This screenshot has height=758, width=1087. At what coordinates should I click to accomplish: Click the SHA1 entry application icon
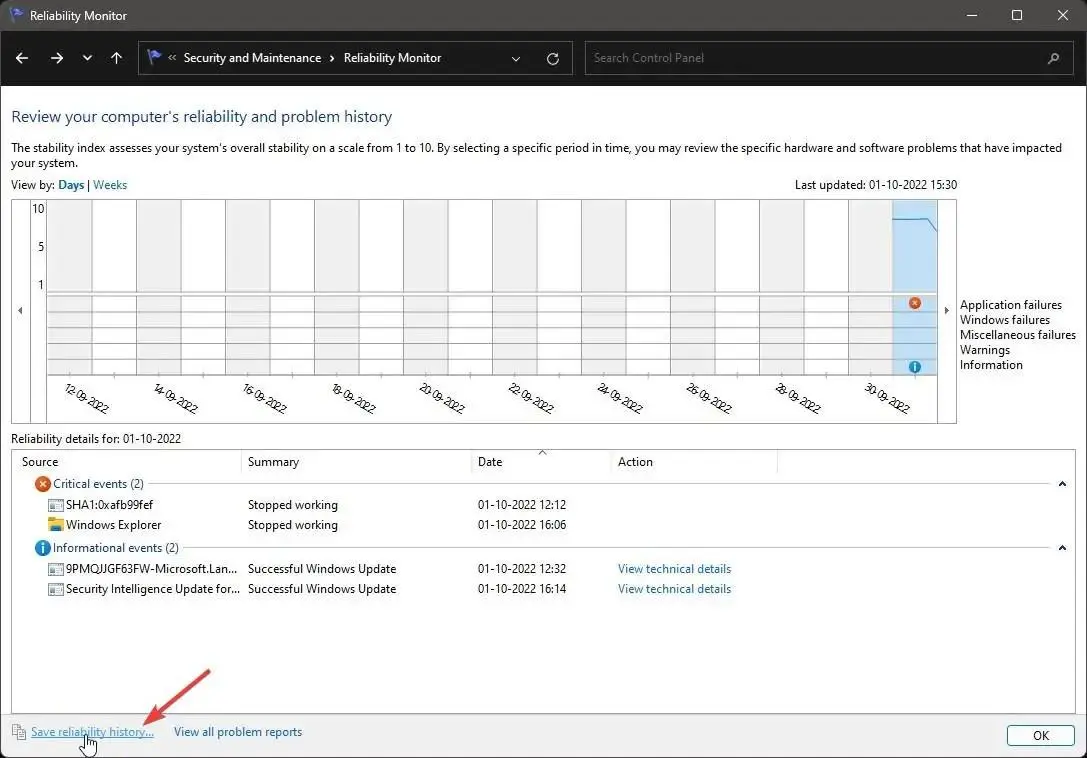tap(55, 506)
